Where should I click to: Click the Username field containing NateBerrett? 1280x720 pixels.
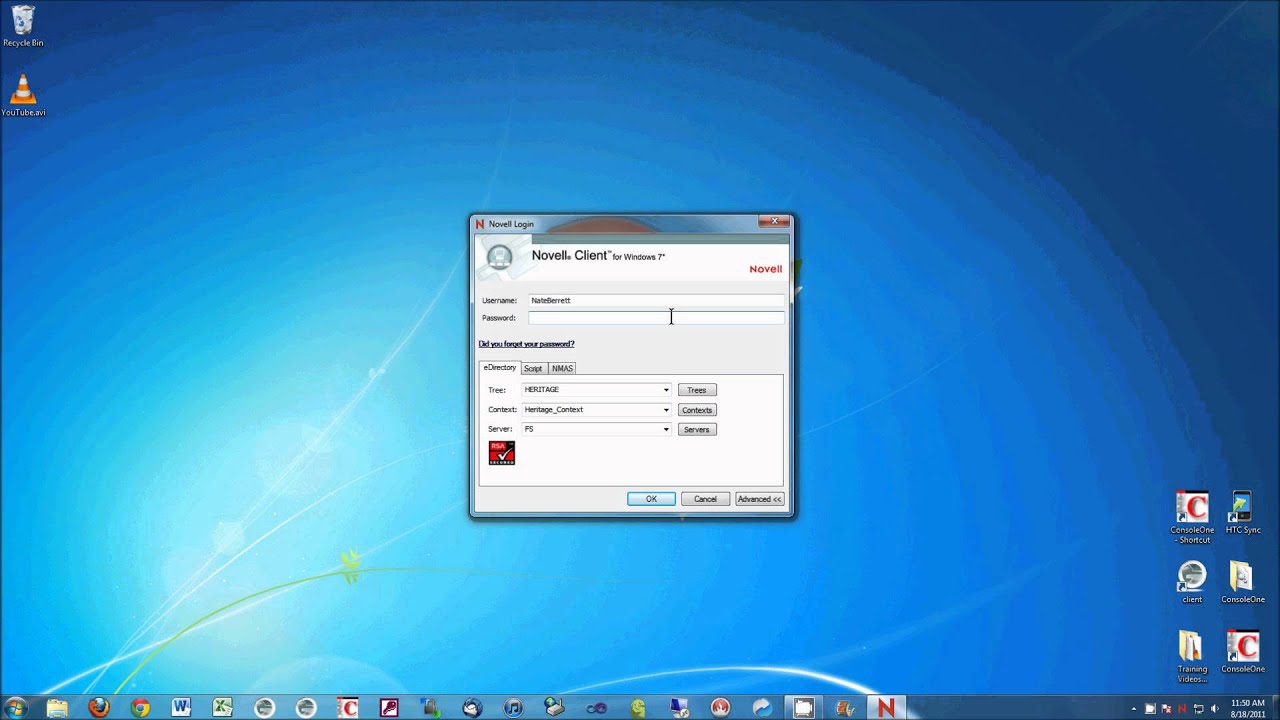[656, 300]
